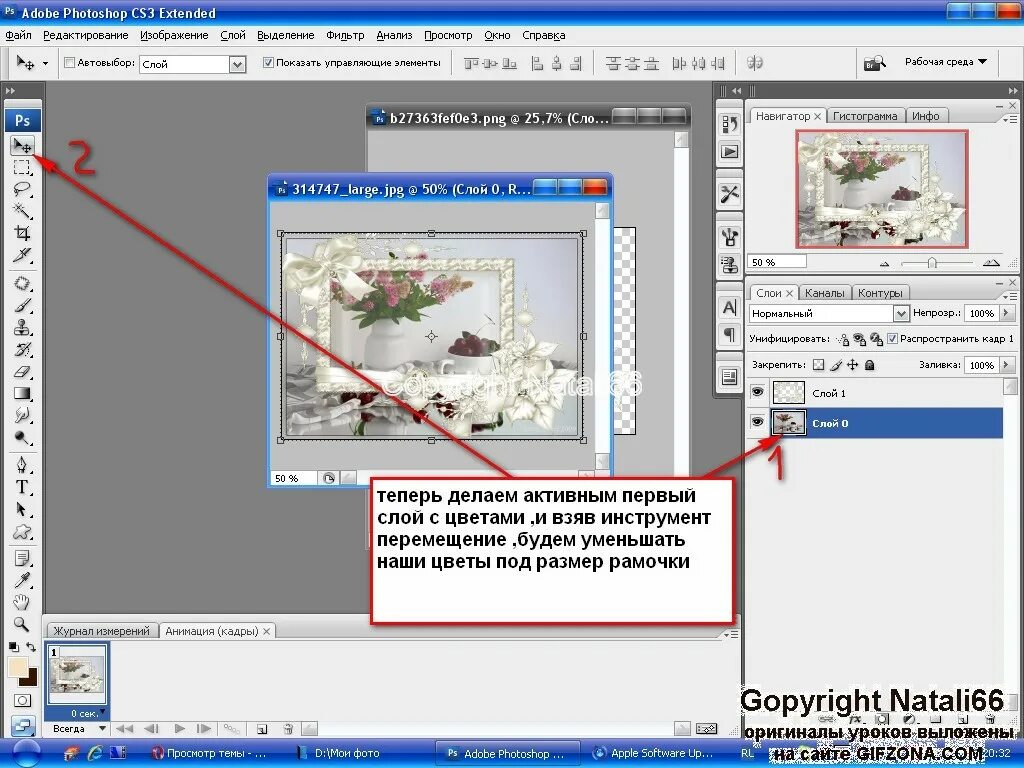The image size is (1024, 768).
Task: Select the History Brush tool
Action: (x=22, y=349)
